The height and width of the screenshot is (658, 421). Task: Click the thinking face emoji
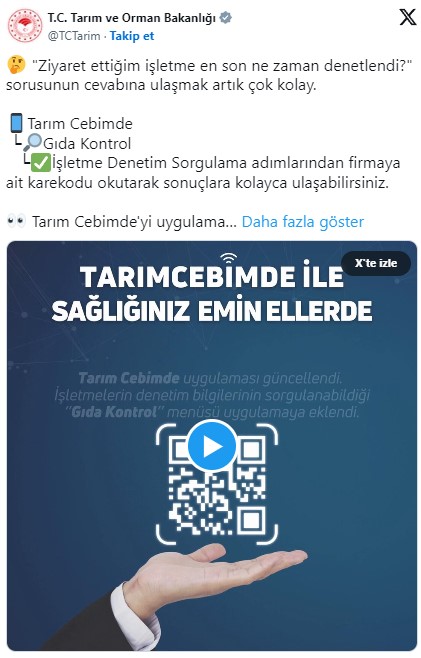16,65
